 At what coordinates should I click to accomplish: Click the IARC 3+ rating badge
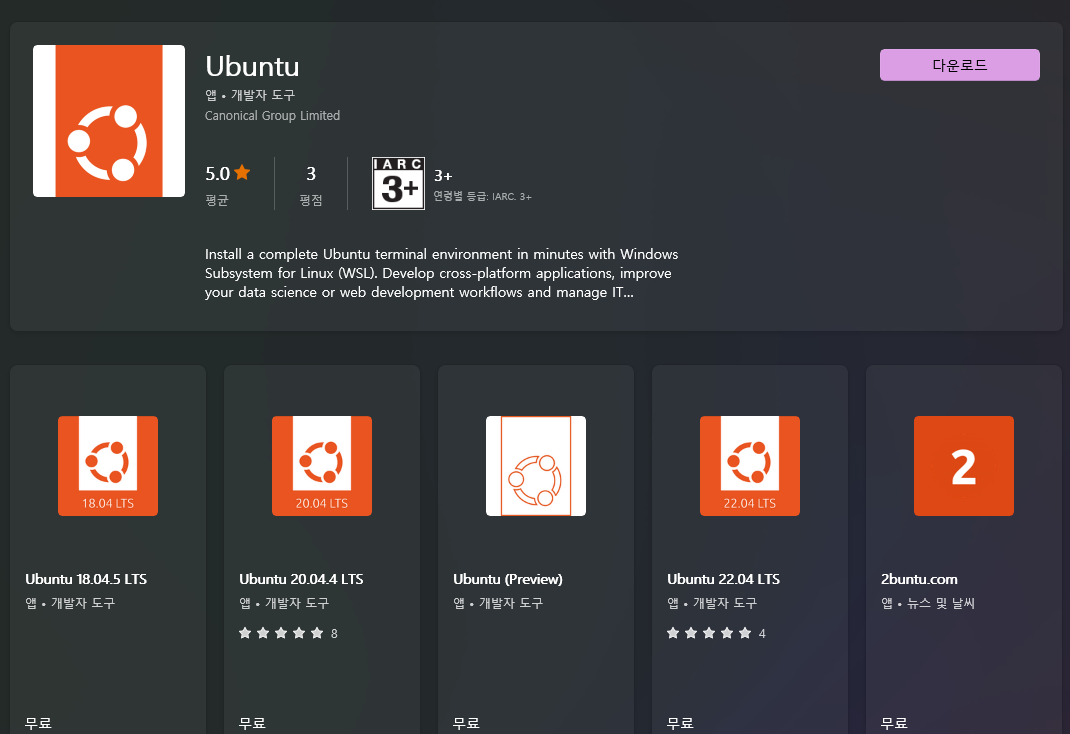point(399,184)
